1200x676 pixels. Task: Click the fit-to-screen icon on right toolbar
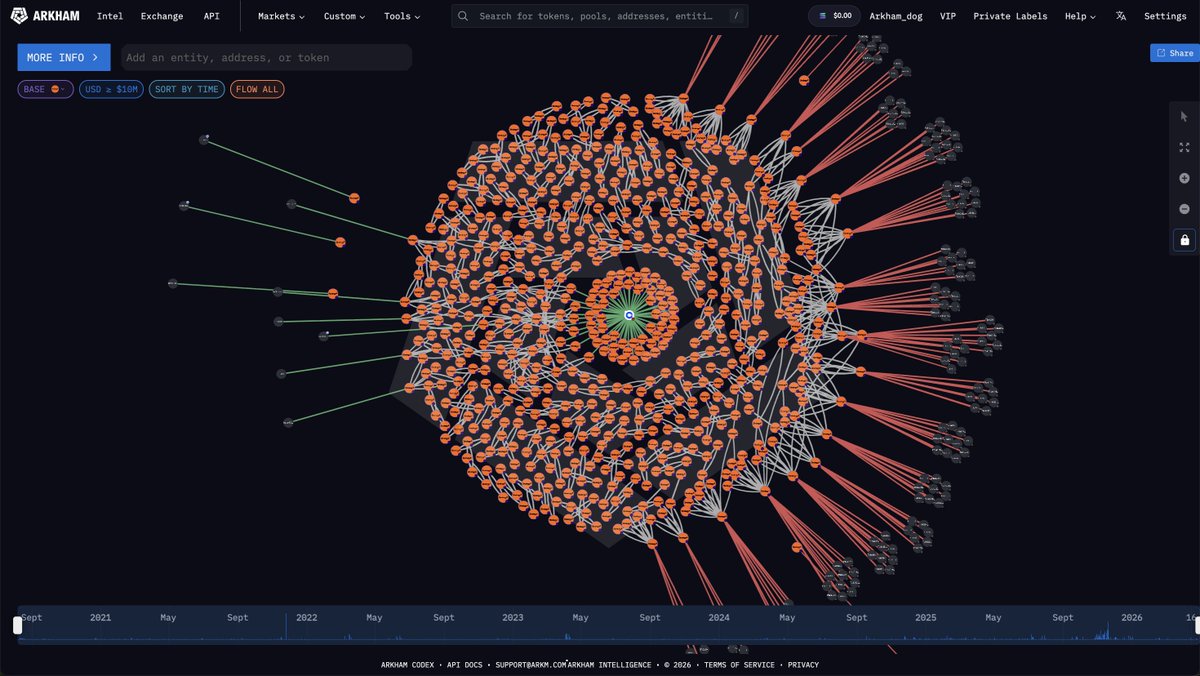click(1184, 147)
